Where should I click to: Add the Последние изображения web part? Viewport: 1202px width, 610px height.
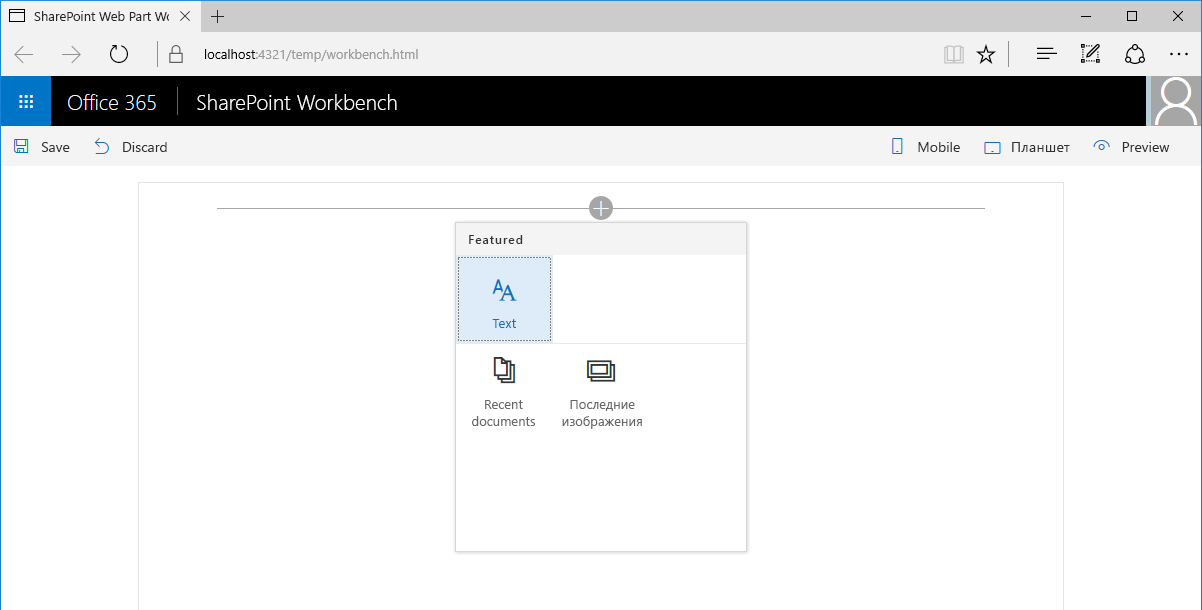(x=601, y=393)
